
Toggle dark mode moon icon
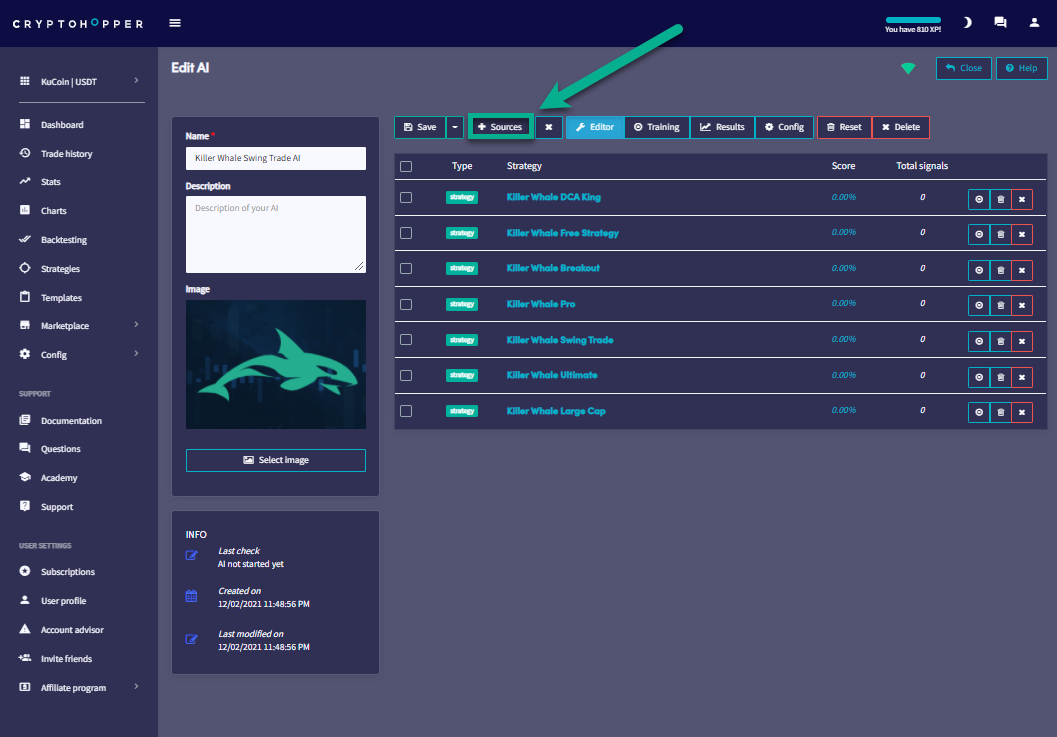(x=967, y=23)
